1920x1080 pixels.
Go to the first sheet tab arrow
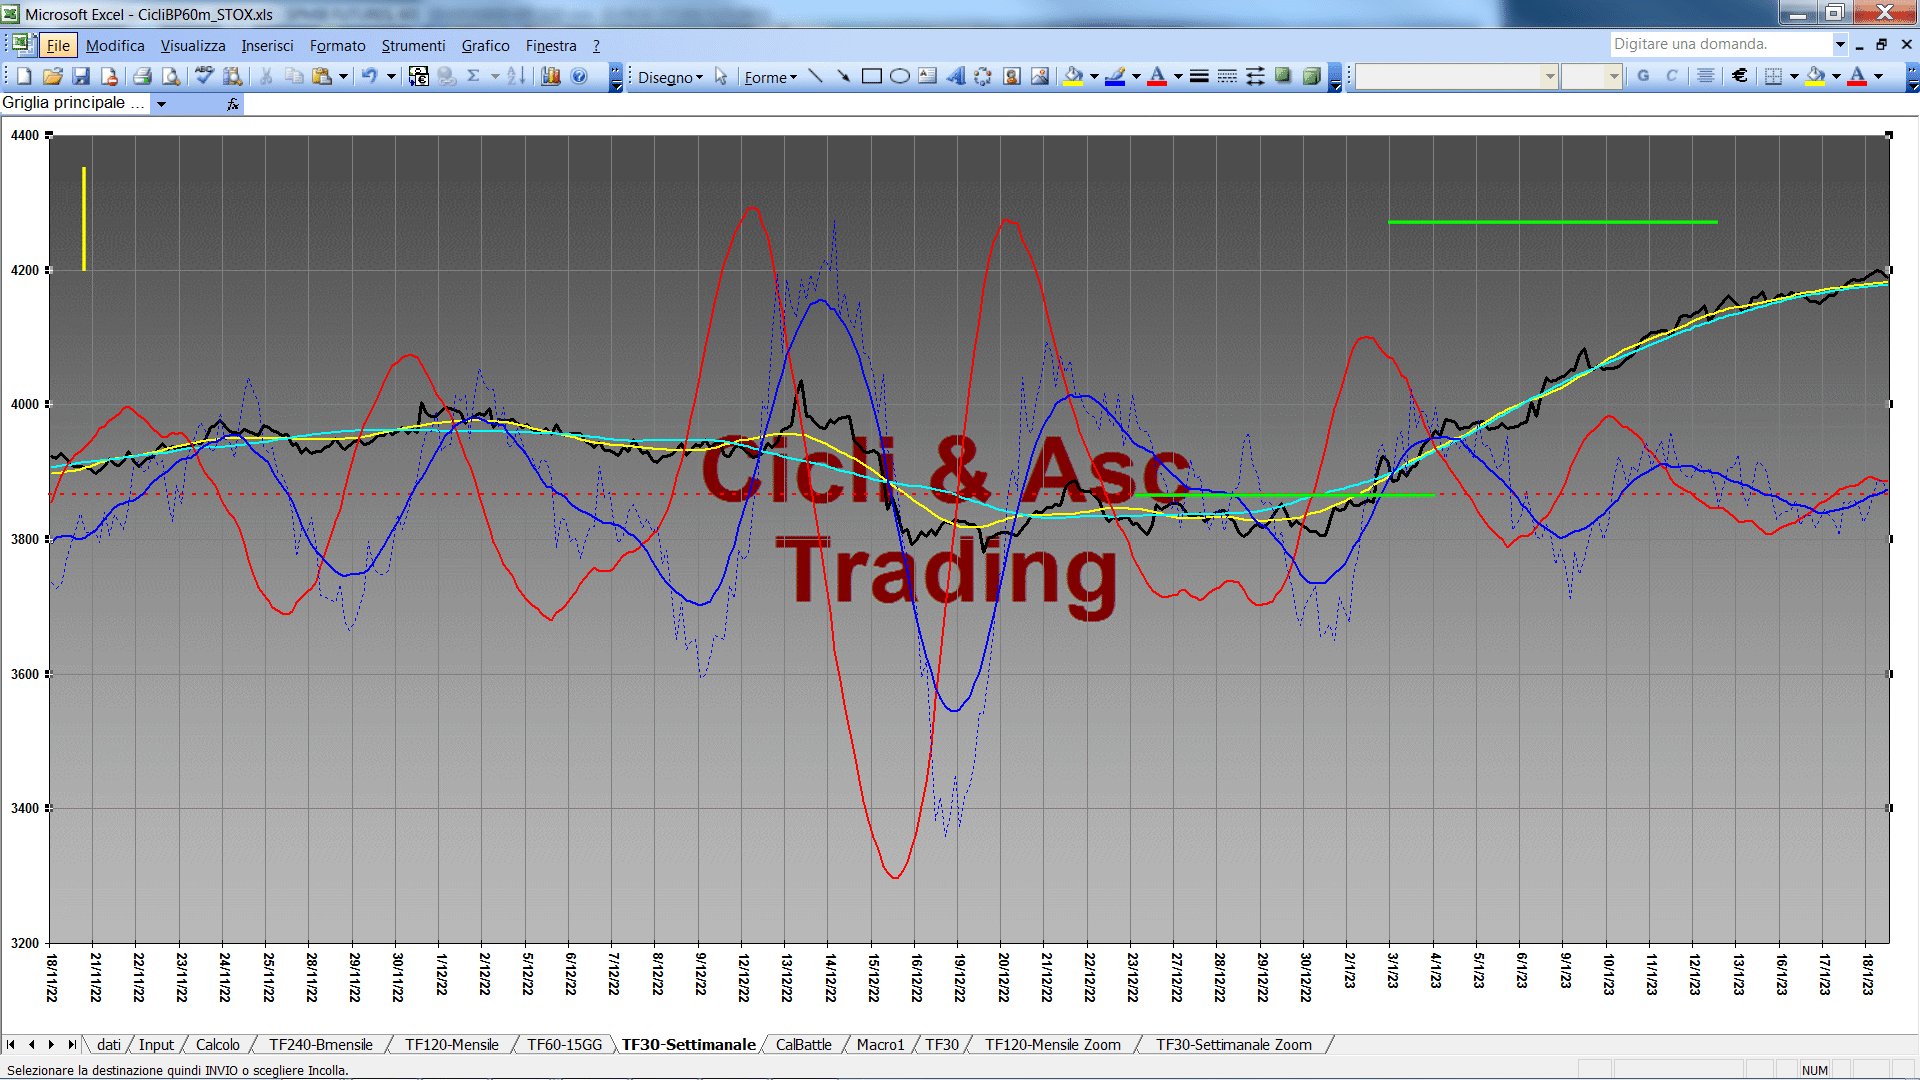pos(11,1044)
